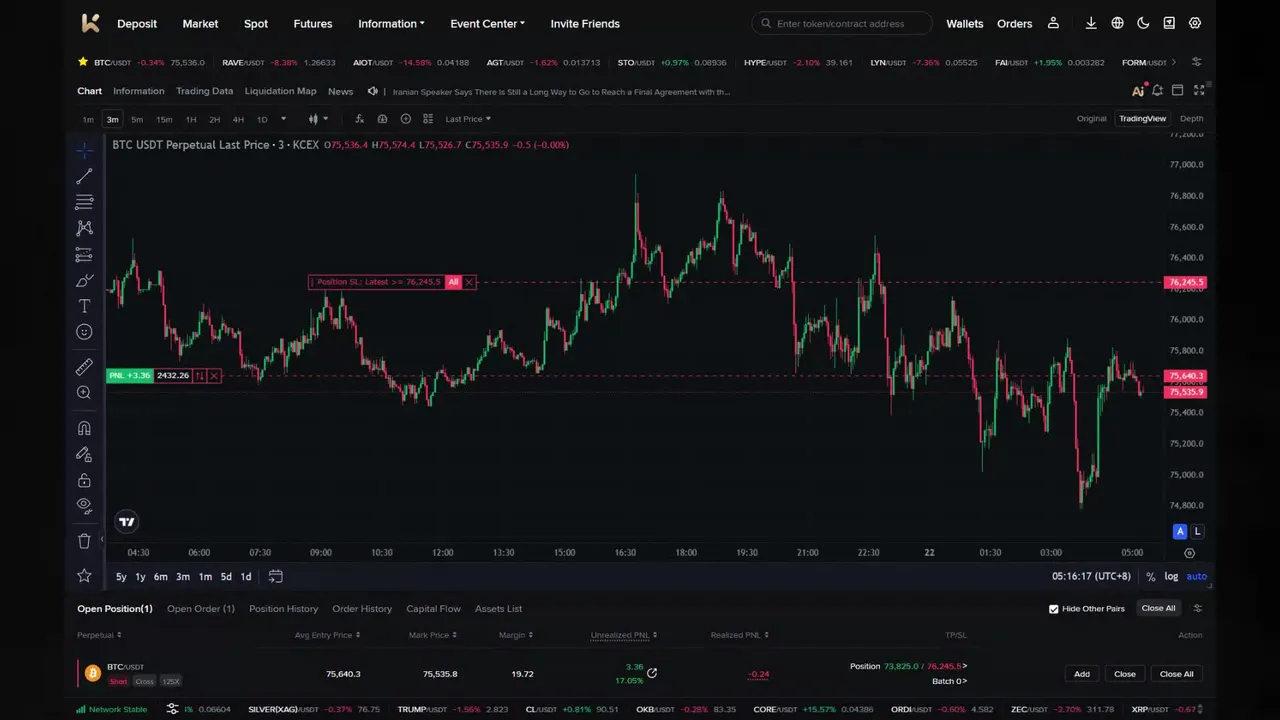Screen dimensions: 1280x720
Task: Toggle magnet mode in the drawing toolbar
Action: click(x=85, y=428)
